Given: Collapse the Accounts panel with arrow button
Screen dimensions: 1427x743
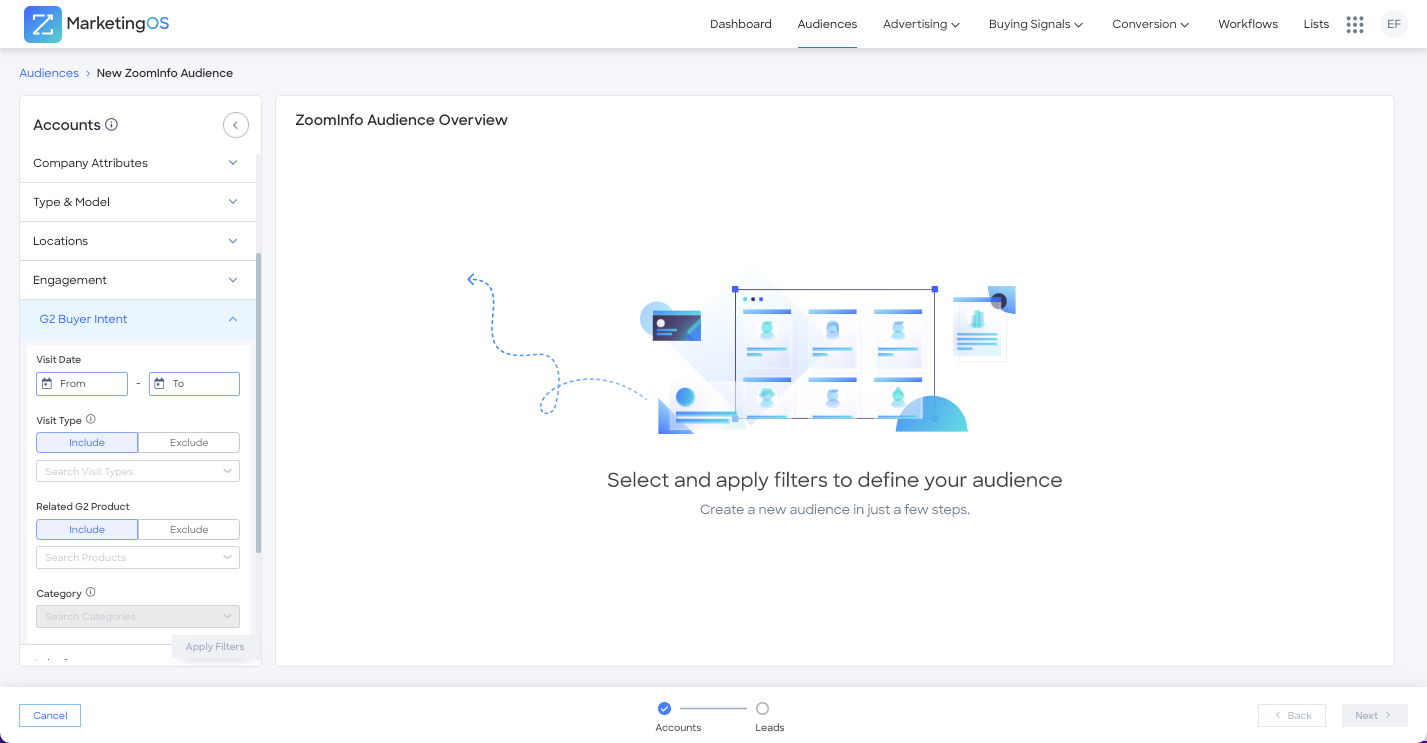Looking at the screenshot, I should pos(235,125).
